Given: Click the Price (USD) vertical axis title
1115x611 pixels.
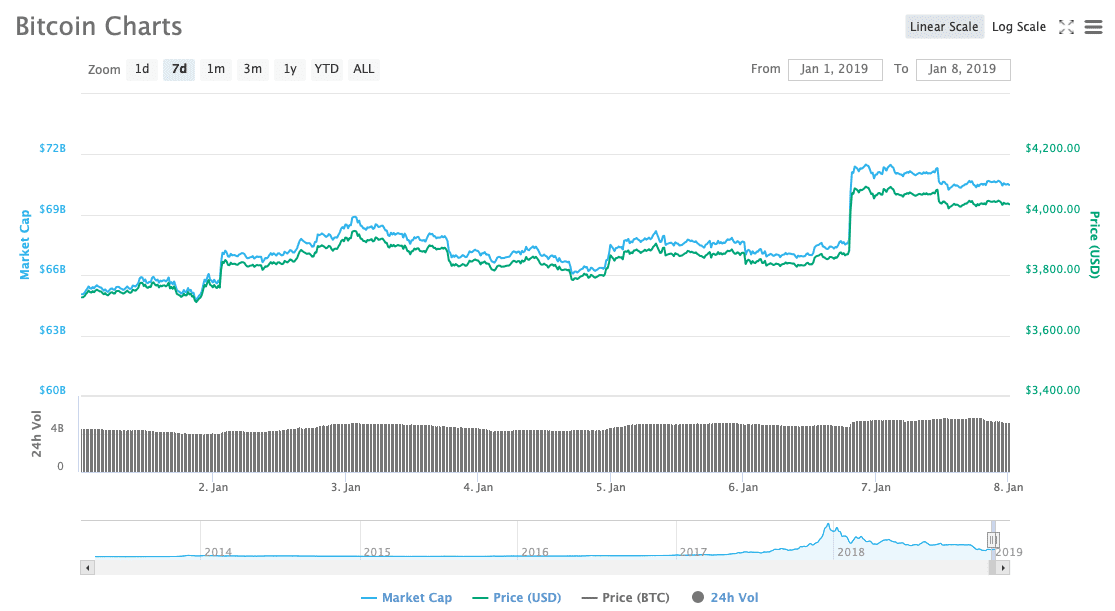Looking at the screenshot, I should coord(1094,245).
